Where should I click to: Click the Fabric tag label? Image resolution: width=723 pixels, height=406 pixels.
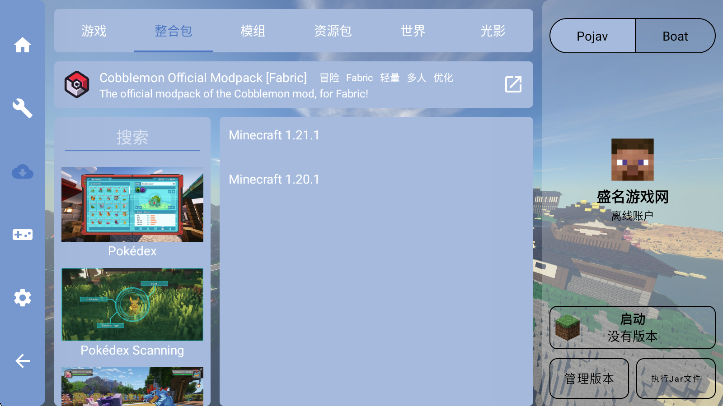point(360,78)
